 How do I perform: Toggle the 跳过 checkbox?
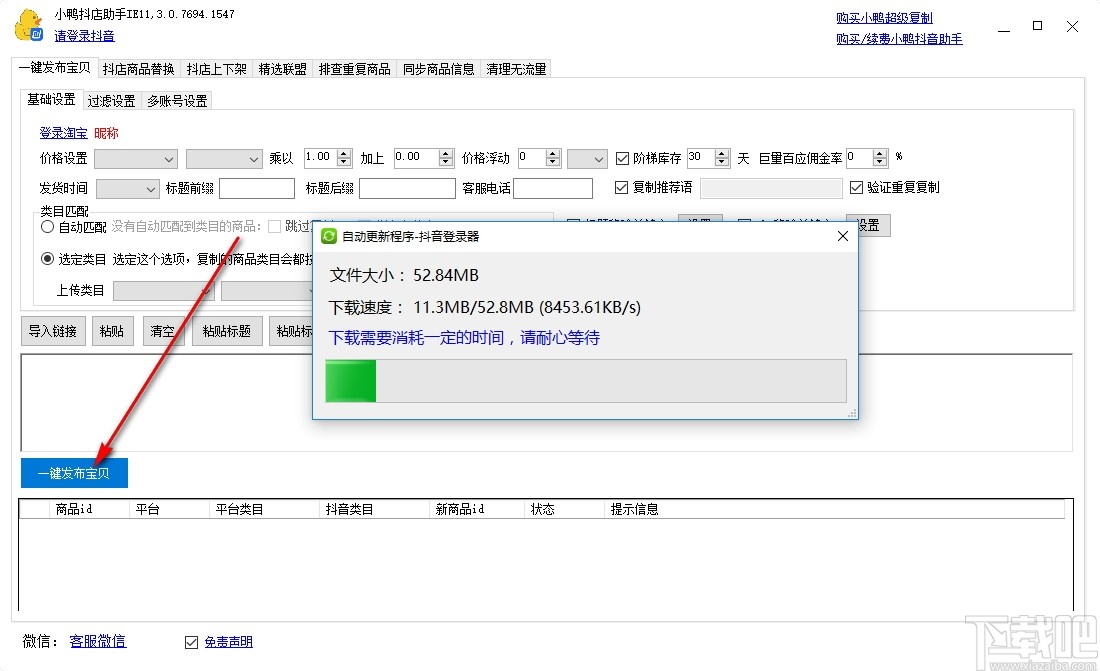tap(275, 226)
